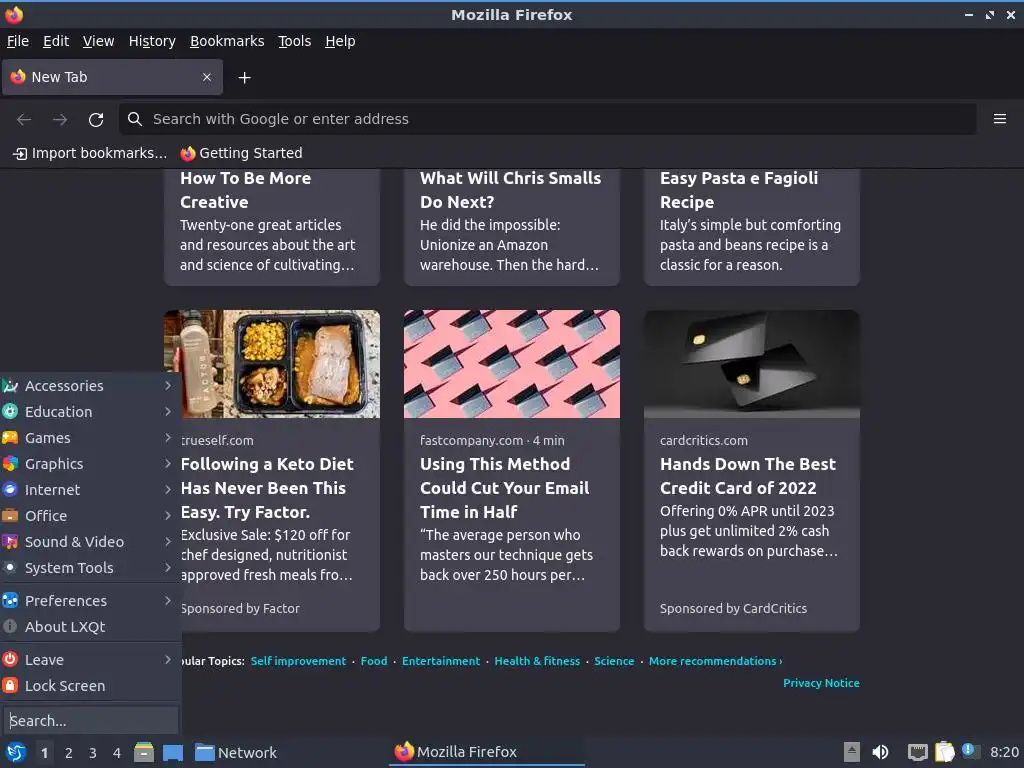Open the Firefox hamburger menu
This screenshot has width=1024, height=768.
(x=999, y=119)
